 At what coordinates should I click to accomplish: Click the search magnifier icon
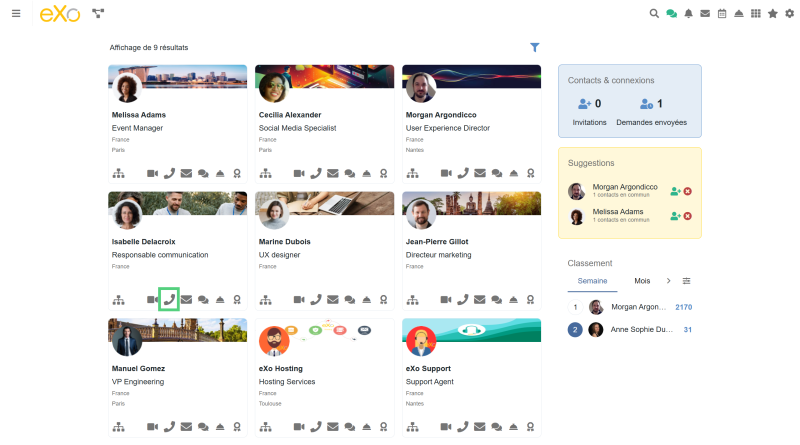coord(654,14)
